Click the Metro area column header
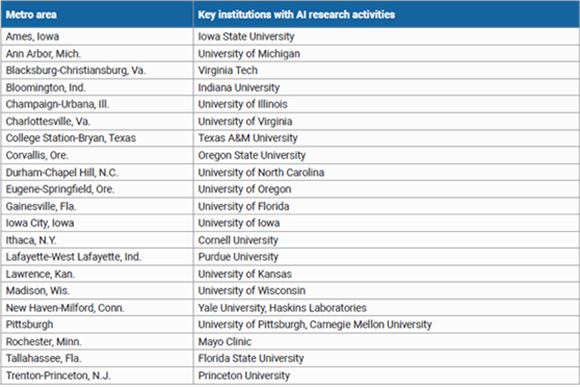 (x=97, y=14)
